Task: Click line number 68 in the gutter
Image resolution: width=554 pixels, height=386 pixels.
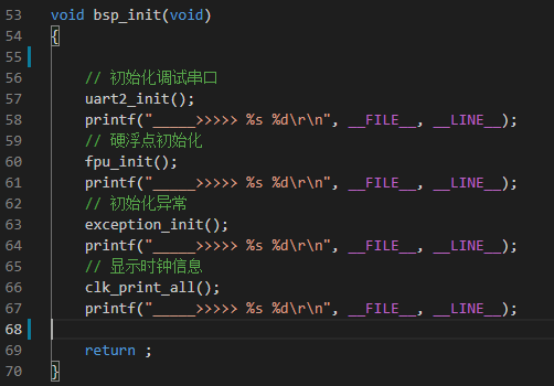Action: click(x=13, y=329)
